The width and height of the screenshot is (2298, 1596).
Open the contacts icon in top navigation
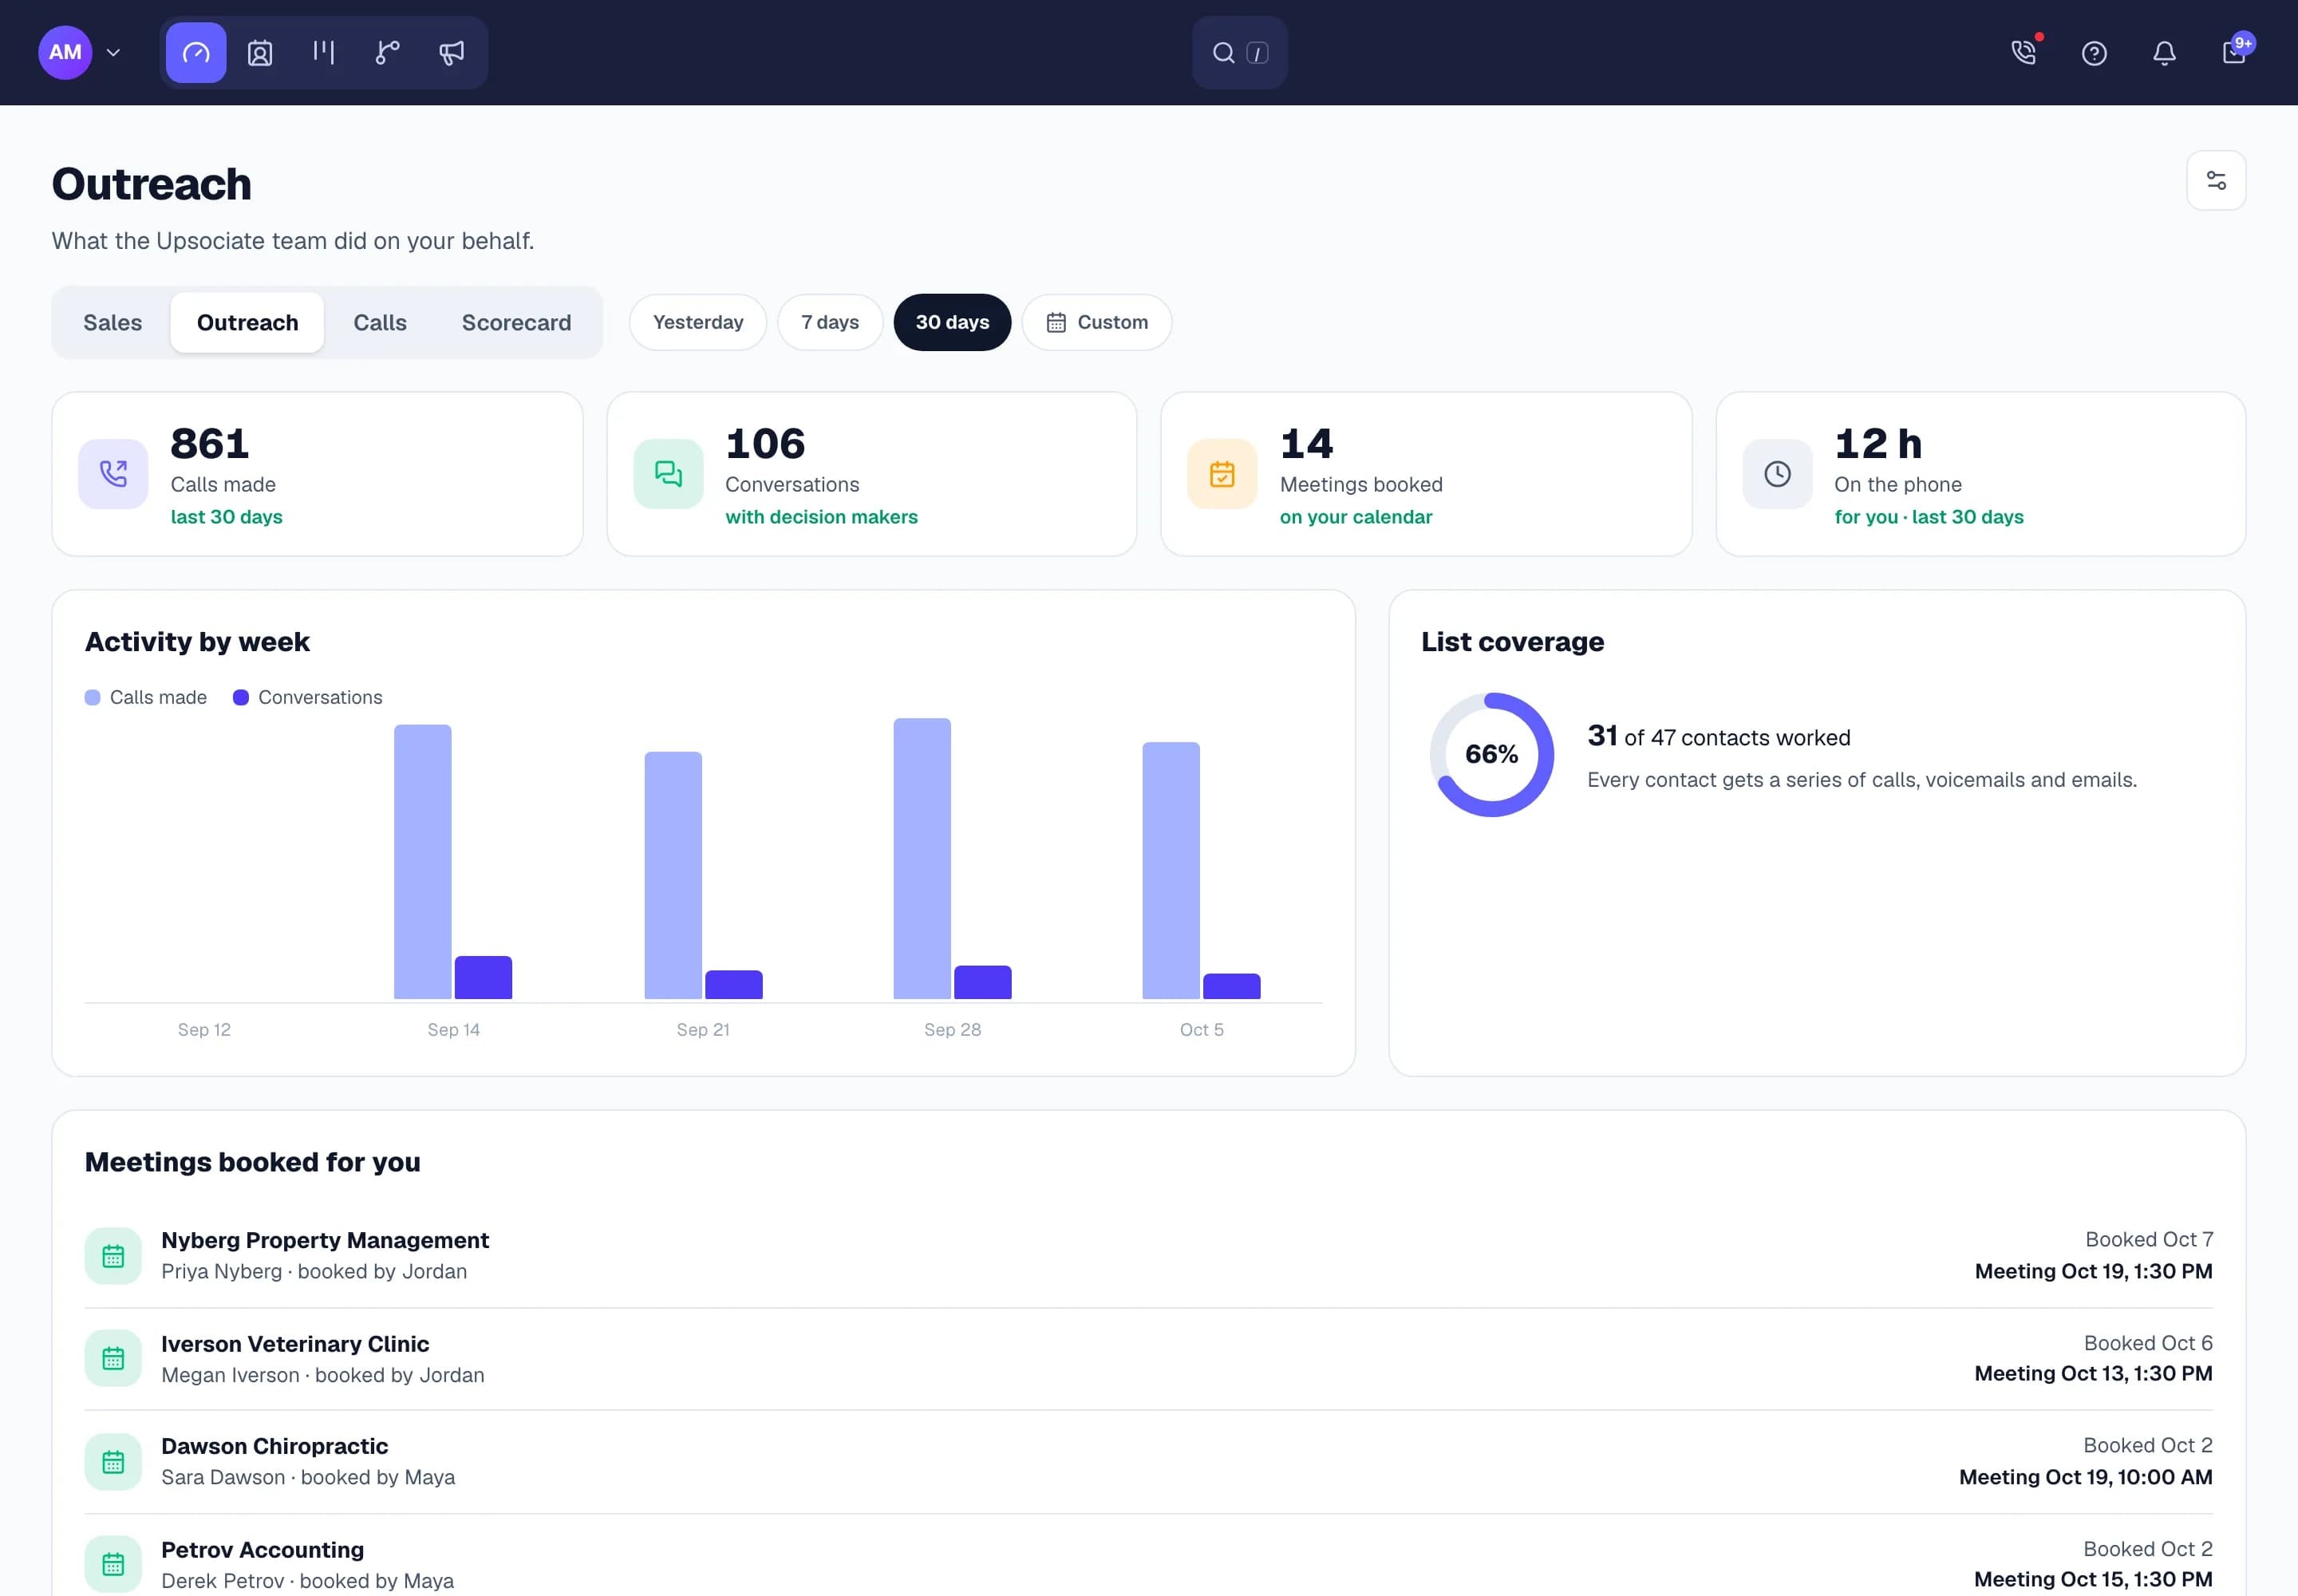click(x=260, y=52)
